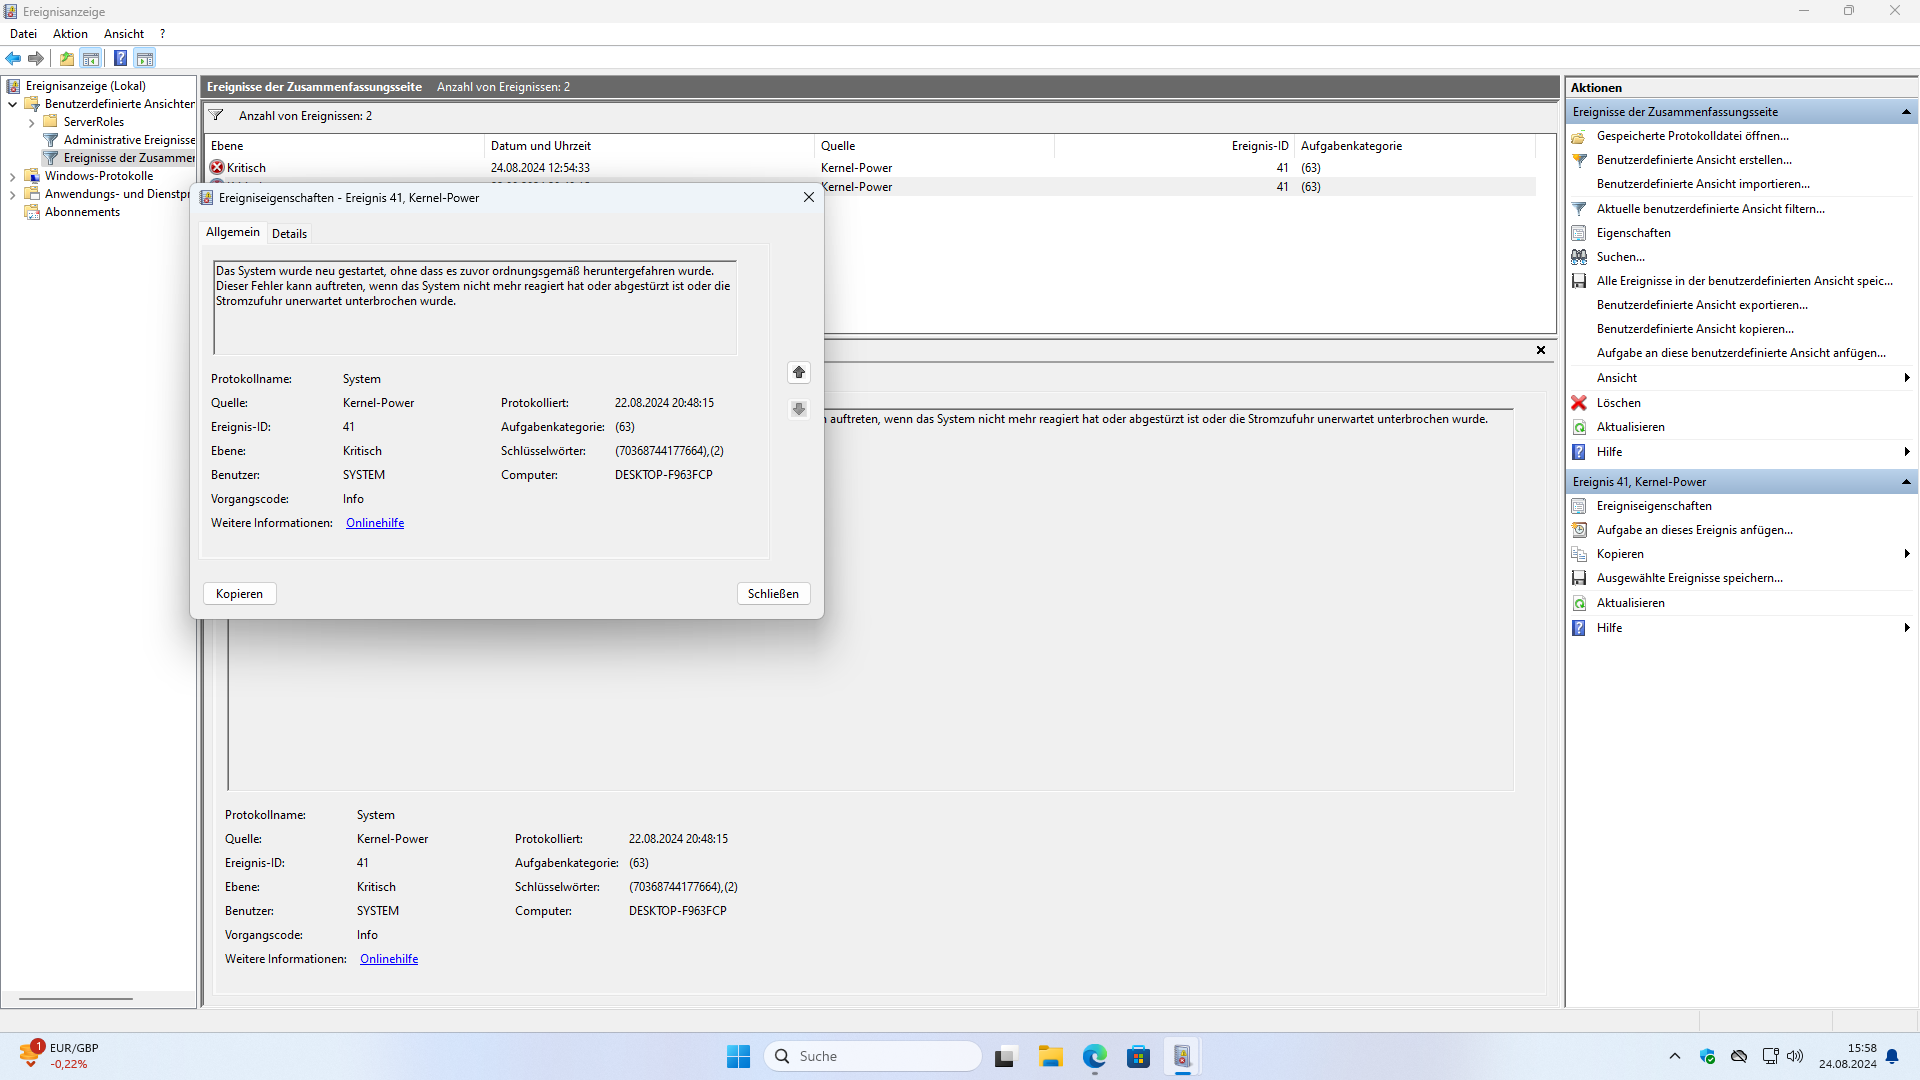This screenshot has width=1920, height=1080.
Task: Toggle the console tree pane icon
Action: point(91,58)
